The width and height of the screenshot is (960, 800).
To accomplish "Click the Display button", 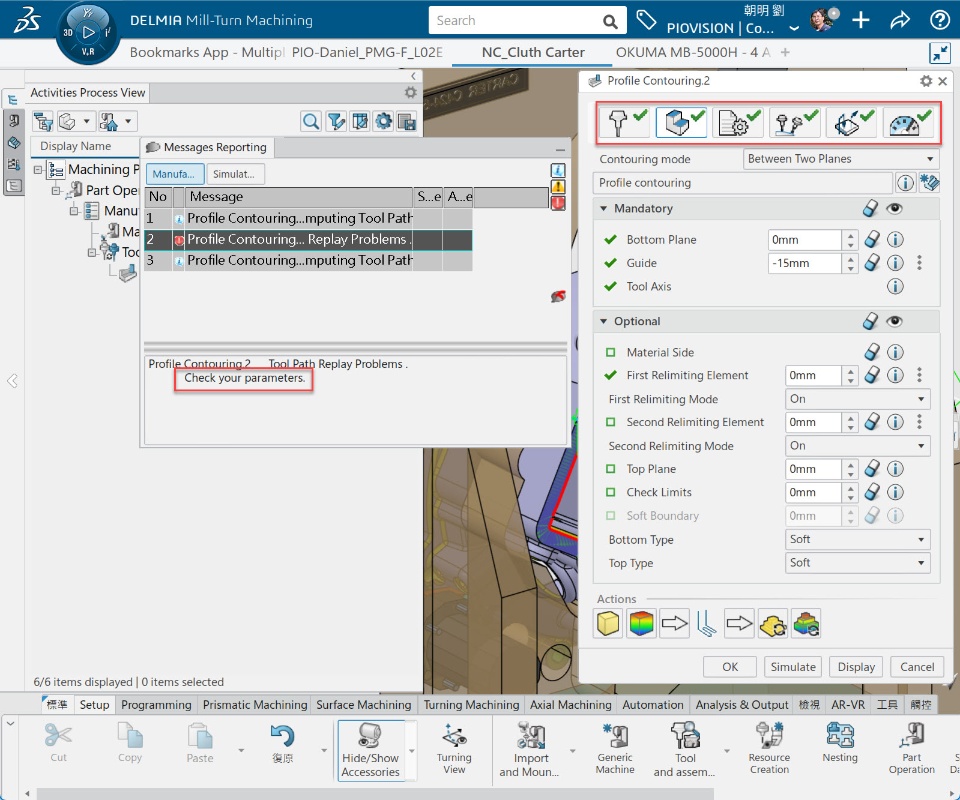I will coord(856,667).
